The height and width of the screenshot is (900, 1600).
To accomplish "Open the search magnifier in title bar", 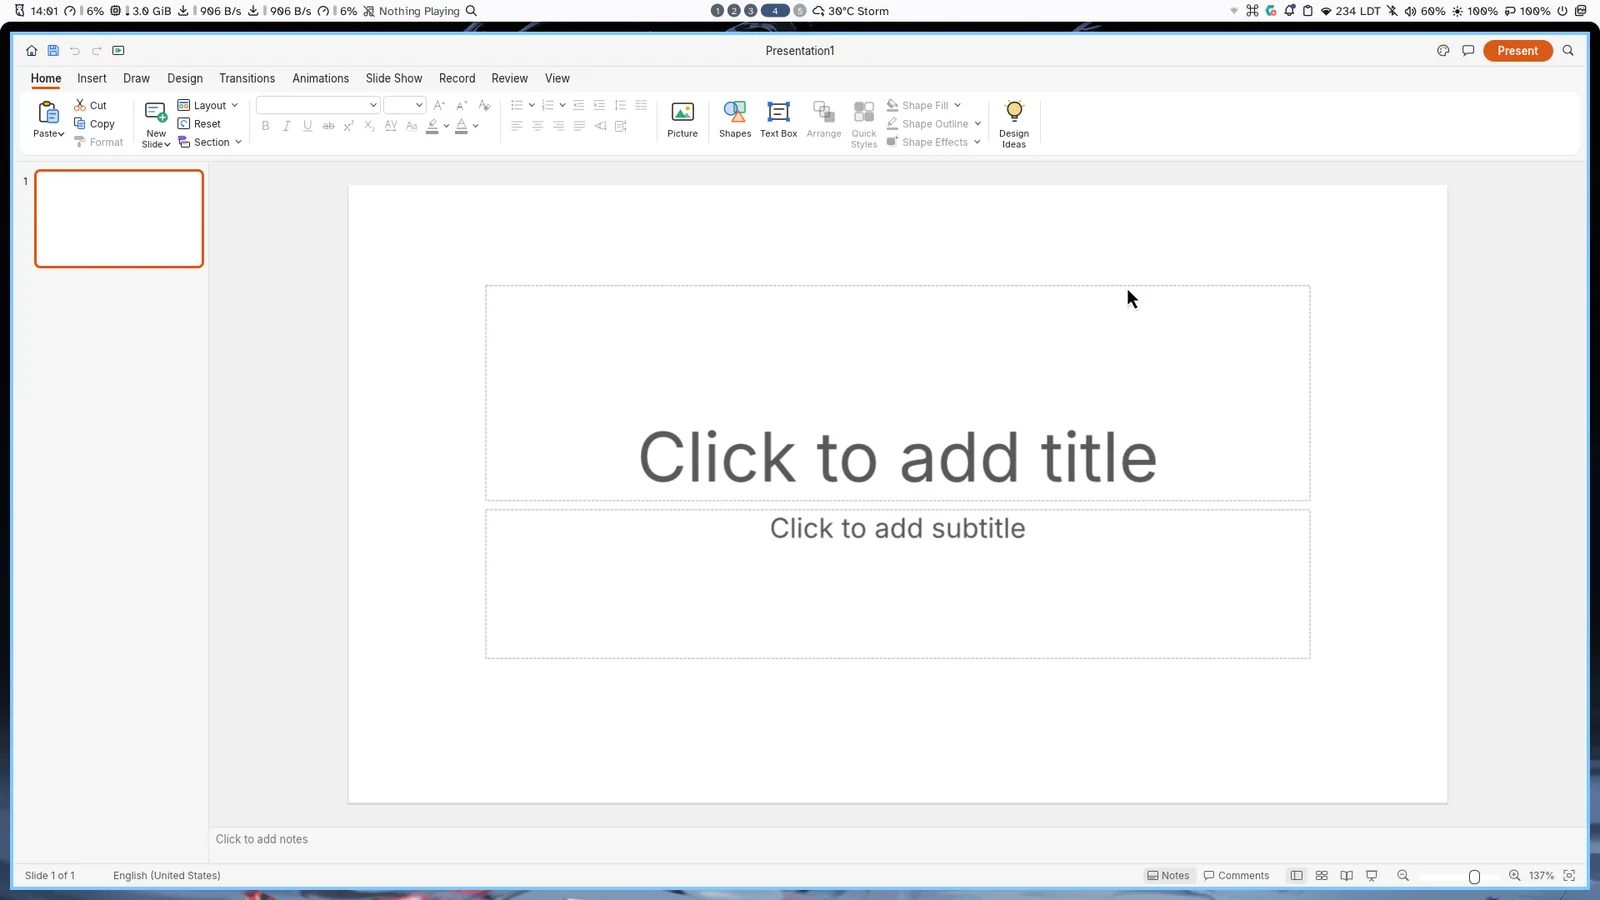I will 1568,51.
